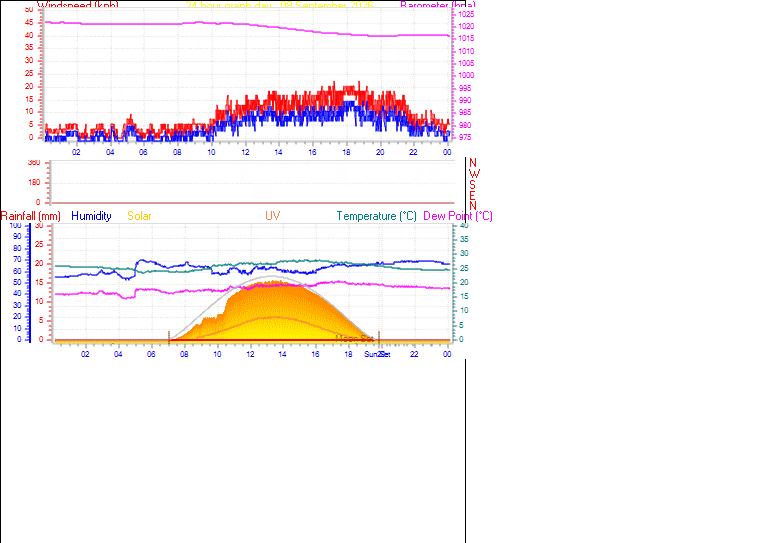Click the 22 hour mark on lower graph
The height and width of the screenshot is (543, 761).
pos(414,354)
